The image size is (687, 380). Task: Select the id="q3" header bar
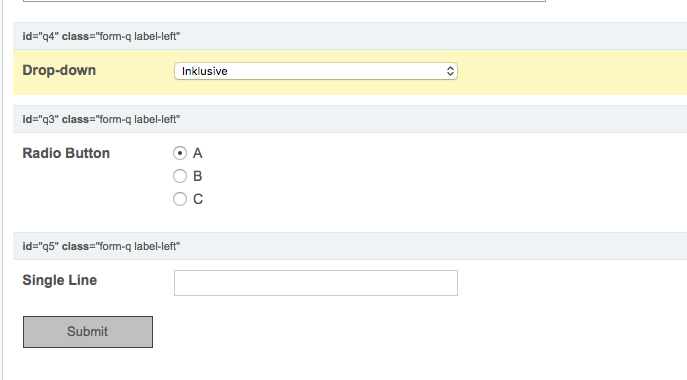[x=350, y=119]
